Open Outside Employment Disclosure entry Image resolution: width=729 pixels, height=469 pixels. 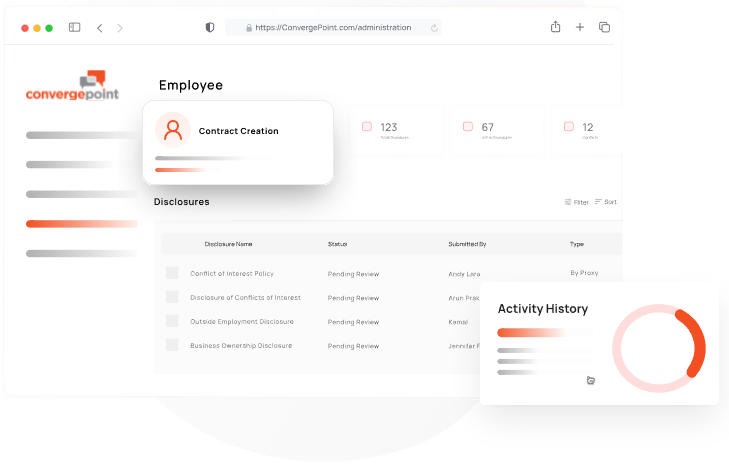(242, 322)
